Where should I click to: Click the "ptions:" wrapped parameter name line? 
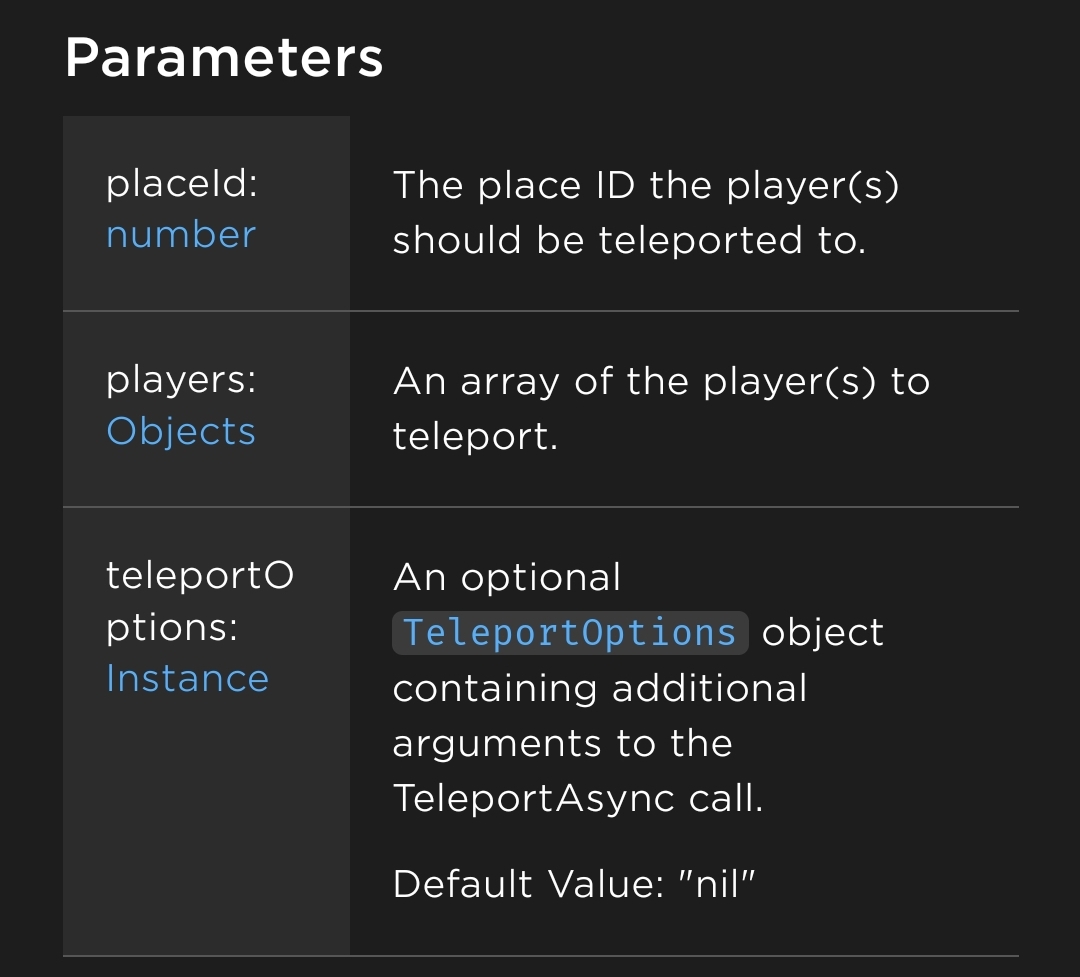click(x=172, y=627)
